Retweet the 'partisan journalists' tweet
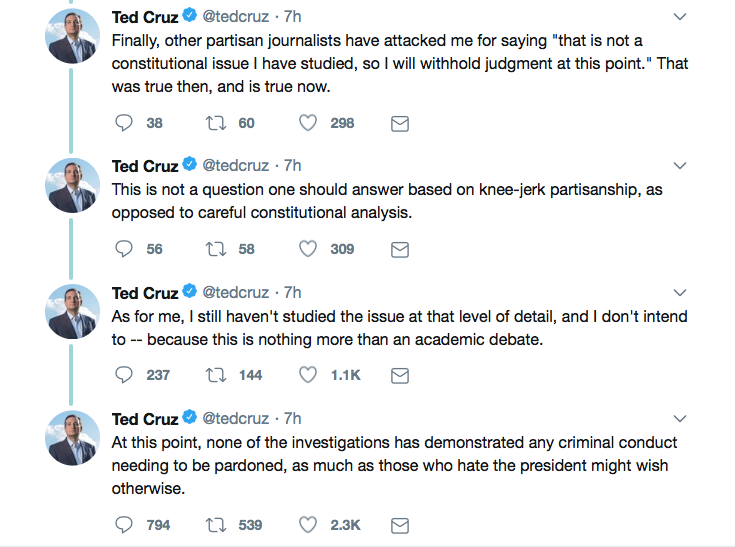735x547 pixels. coord(213,123)
